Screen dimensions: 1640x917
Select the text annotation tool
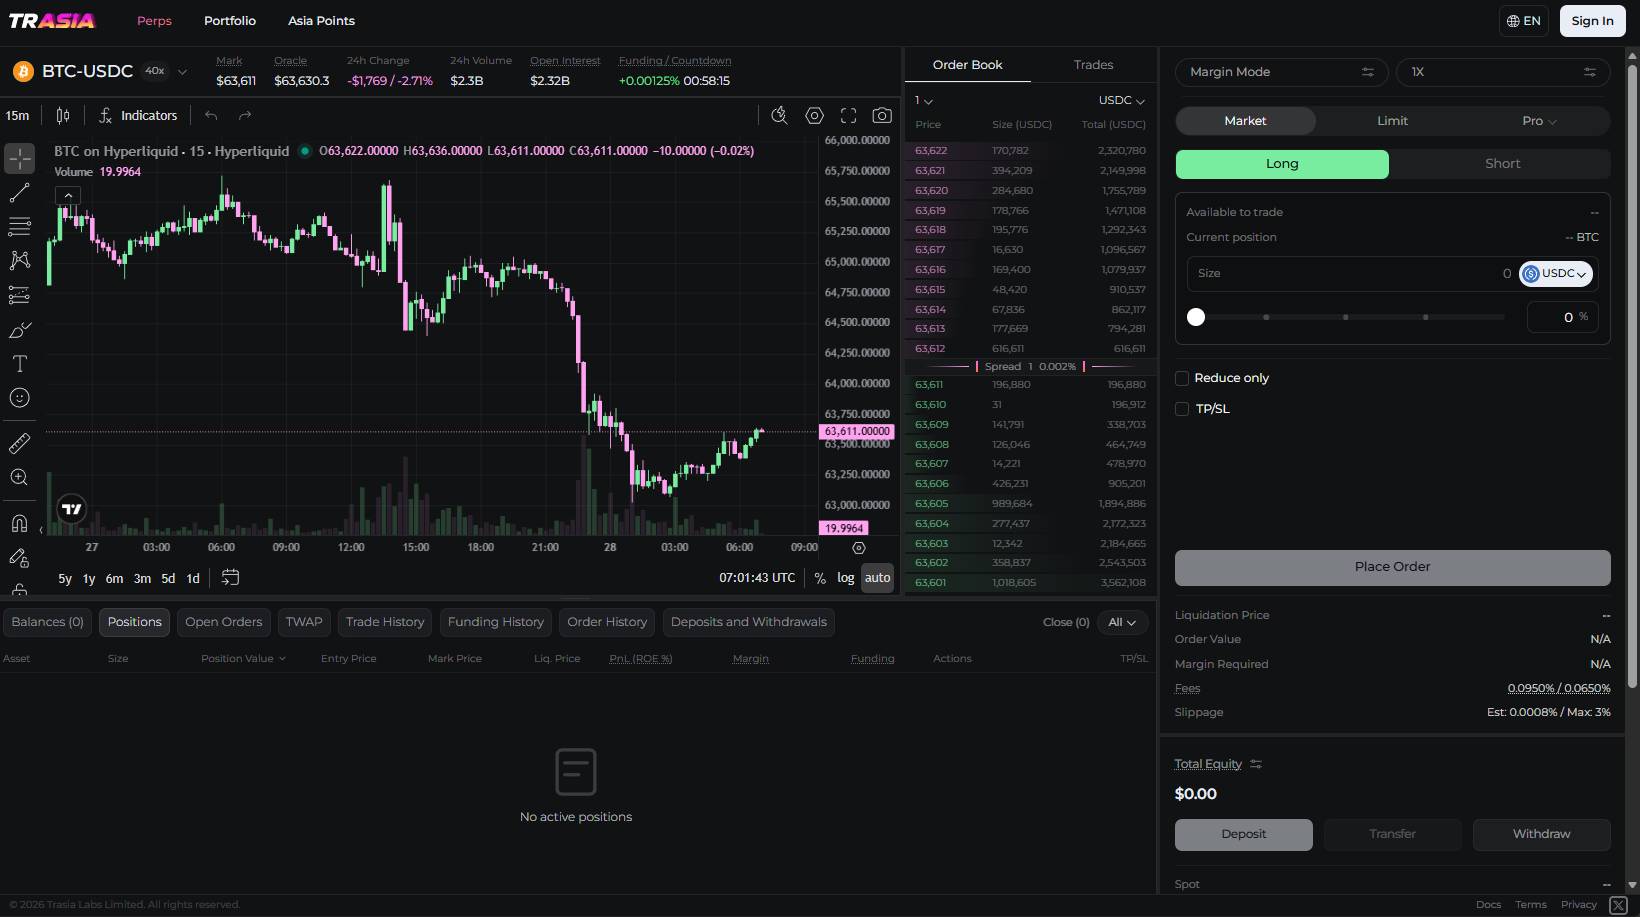20,363
